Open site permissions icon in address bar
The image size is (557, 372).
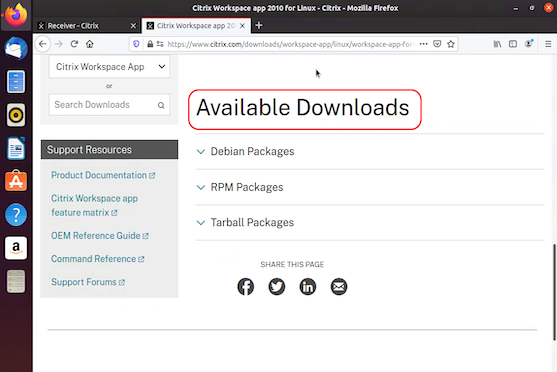[x=160, y=44]
